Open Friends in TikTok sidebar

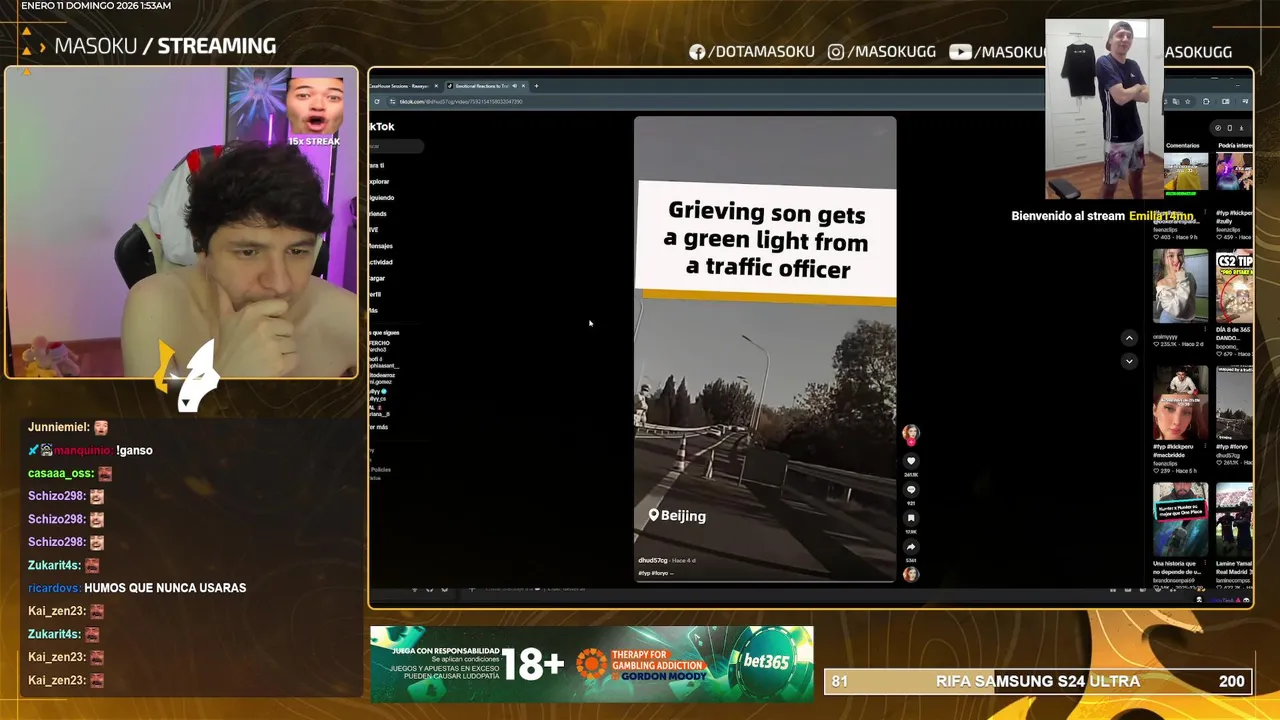[x=378, y=214]
